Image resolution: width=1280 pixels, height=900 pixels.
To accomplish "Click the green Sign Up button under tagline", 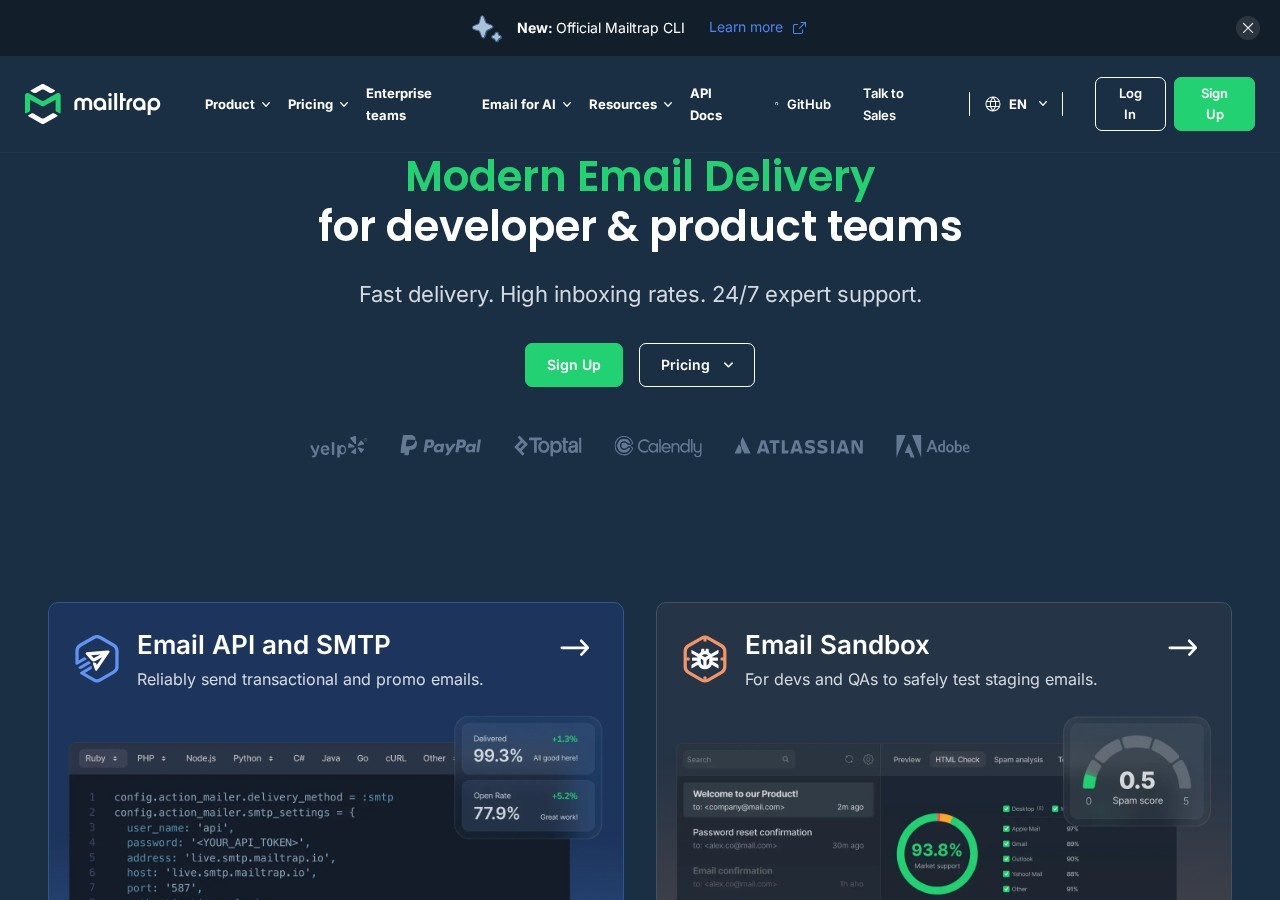I will tap(574, 365).
